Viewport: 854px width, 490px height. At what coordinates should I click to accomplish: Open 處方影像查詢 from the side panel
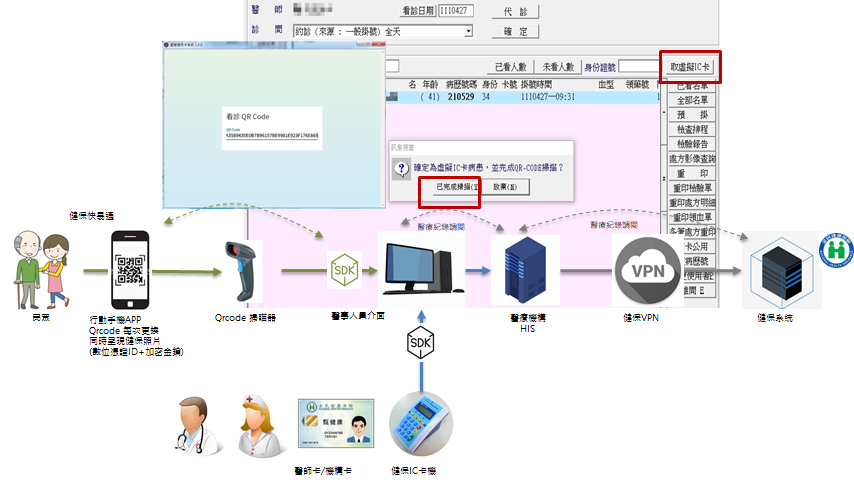pos(692,159)
